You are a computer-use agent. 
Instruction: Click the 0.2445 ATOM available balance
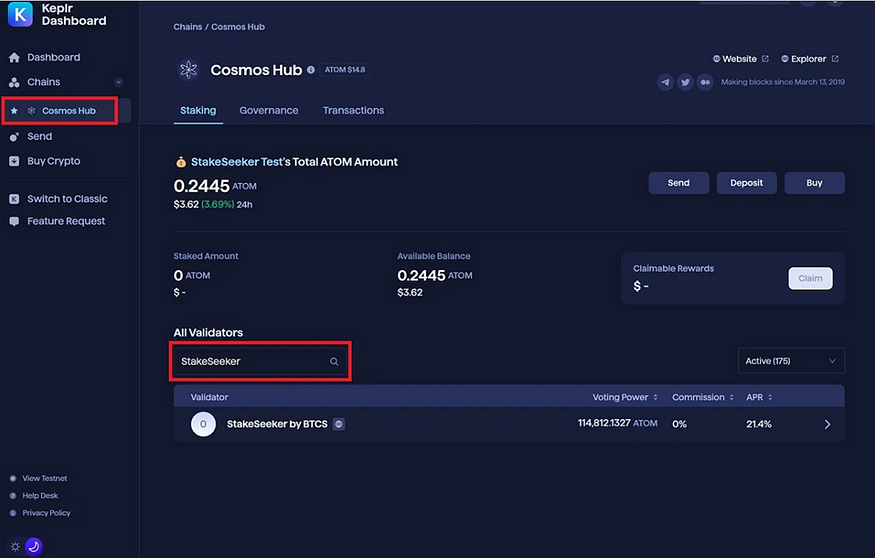tap(435, 276)
